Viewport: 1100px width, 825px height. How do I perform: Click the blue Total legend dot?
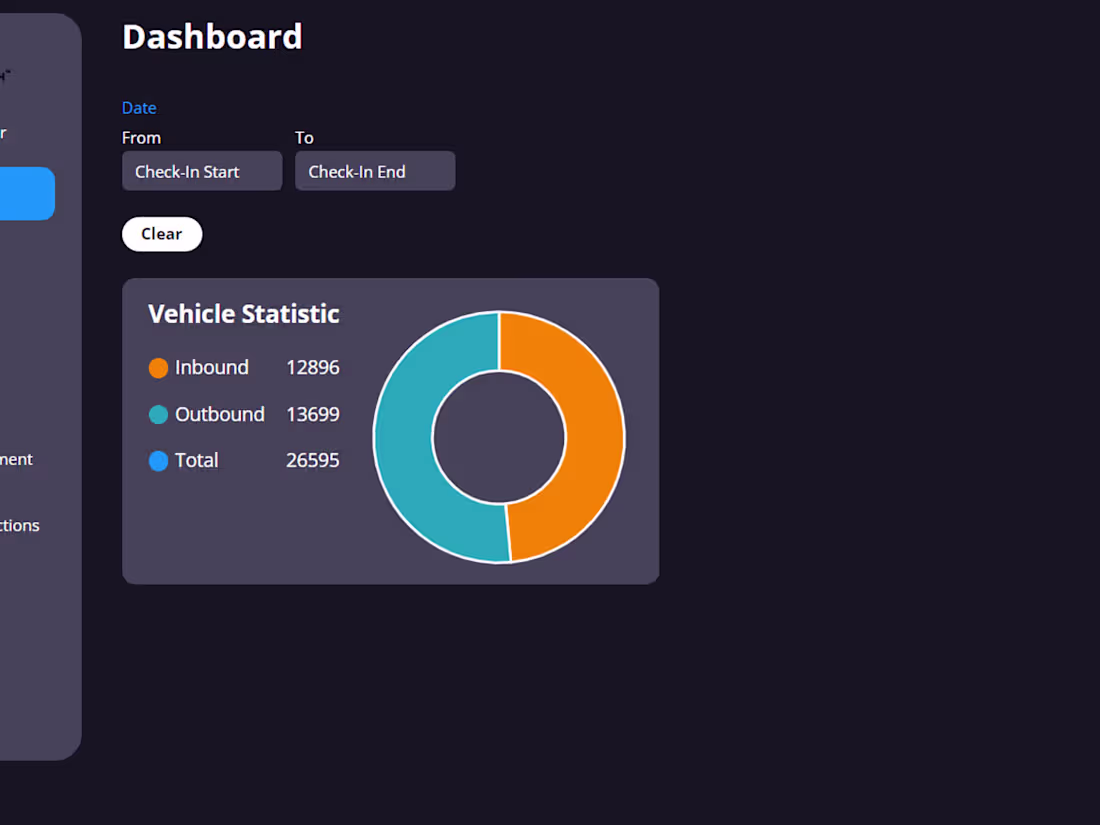(x=159, y=461)
